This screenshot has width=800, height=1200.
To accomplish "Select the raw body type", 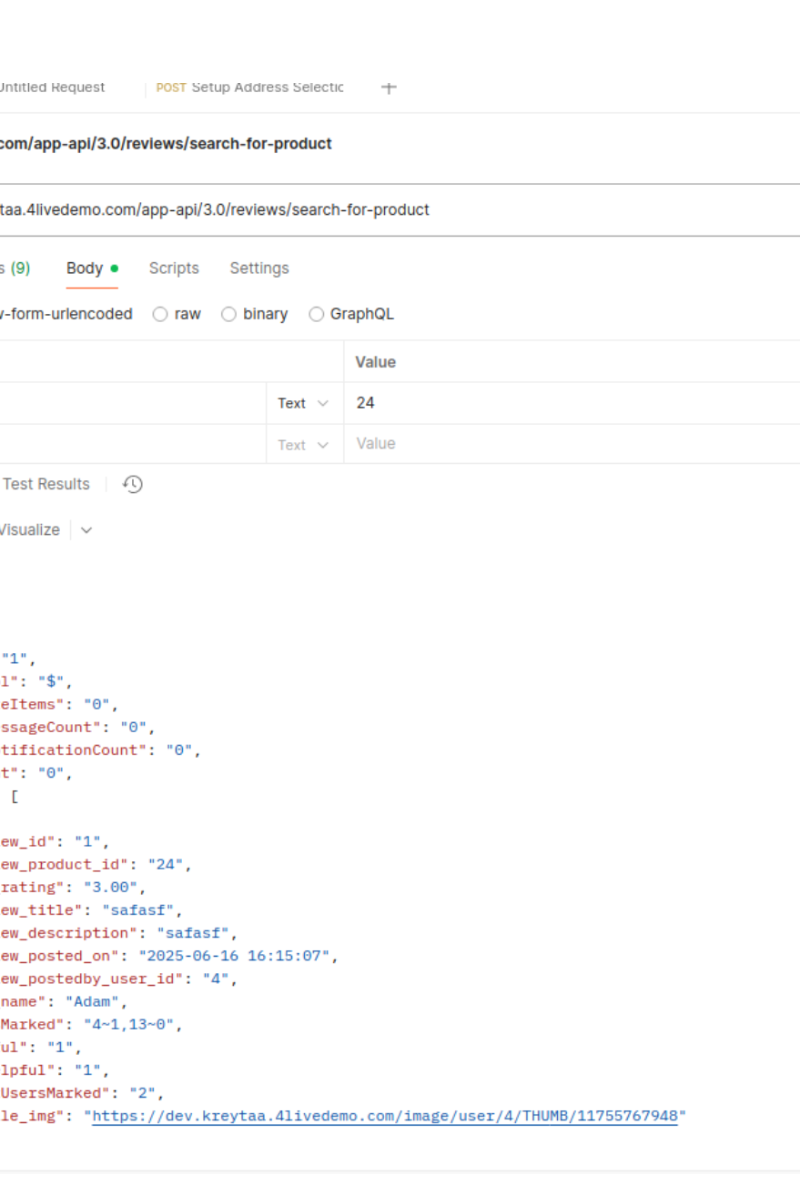I will point(176,314).
